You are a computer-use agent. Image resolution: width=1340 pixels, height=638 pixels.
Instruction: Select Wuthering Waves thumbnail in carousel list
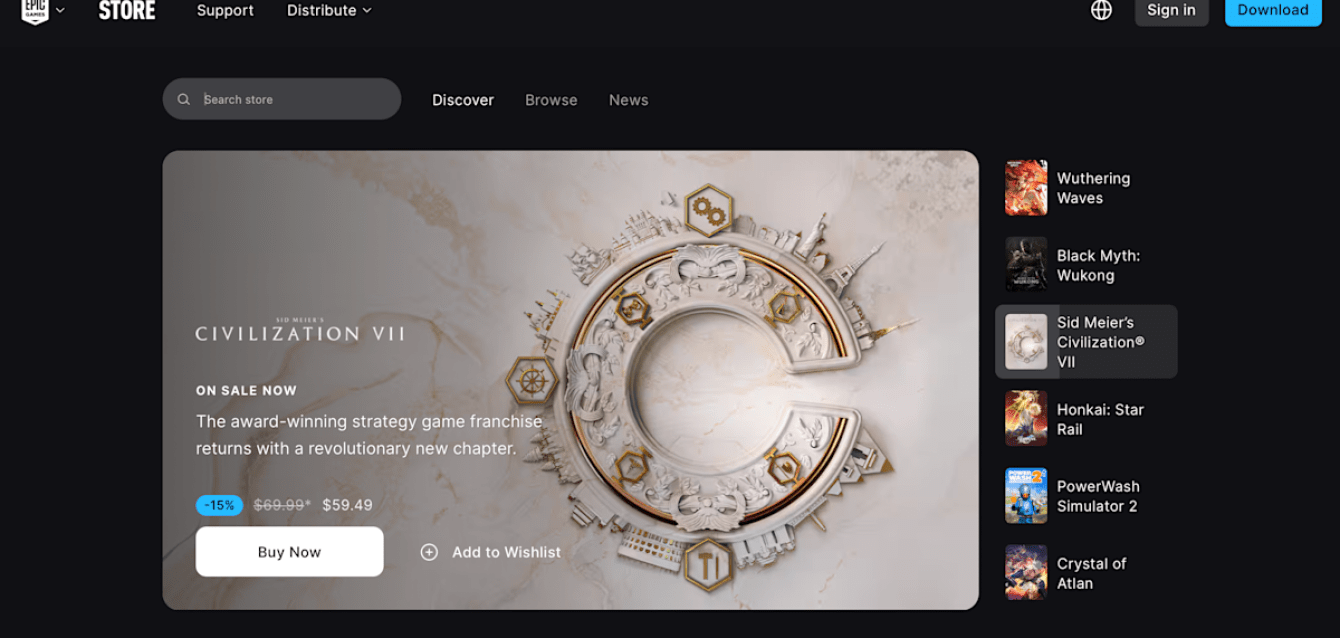pyautogui.click(x=1026, y=188)
